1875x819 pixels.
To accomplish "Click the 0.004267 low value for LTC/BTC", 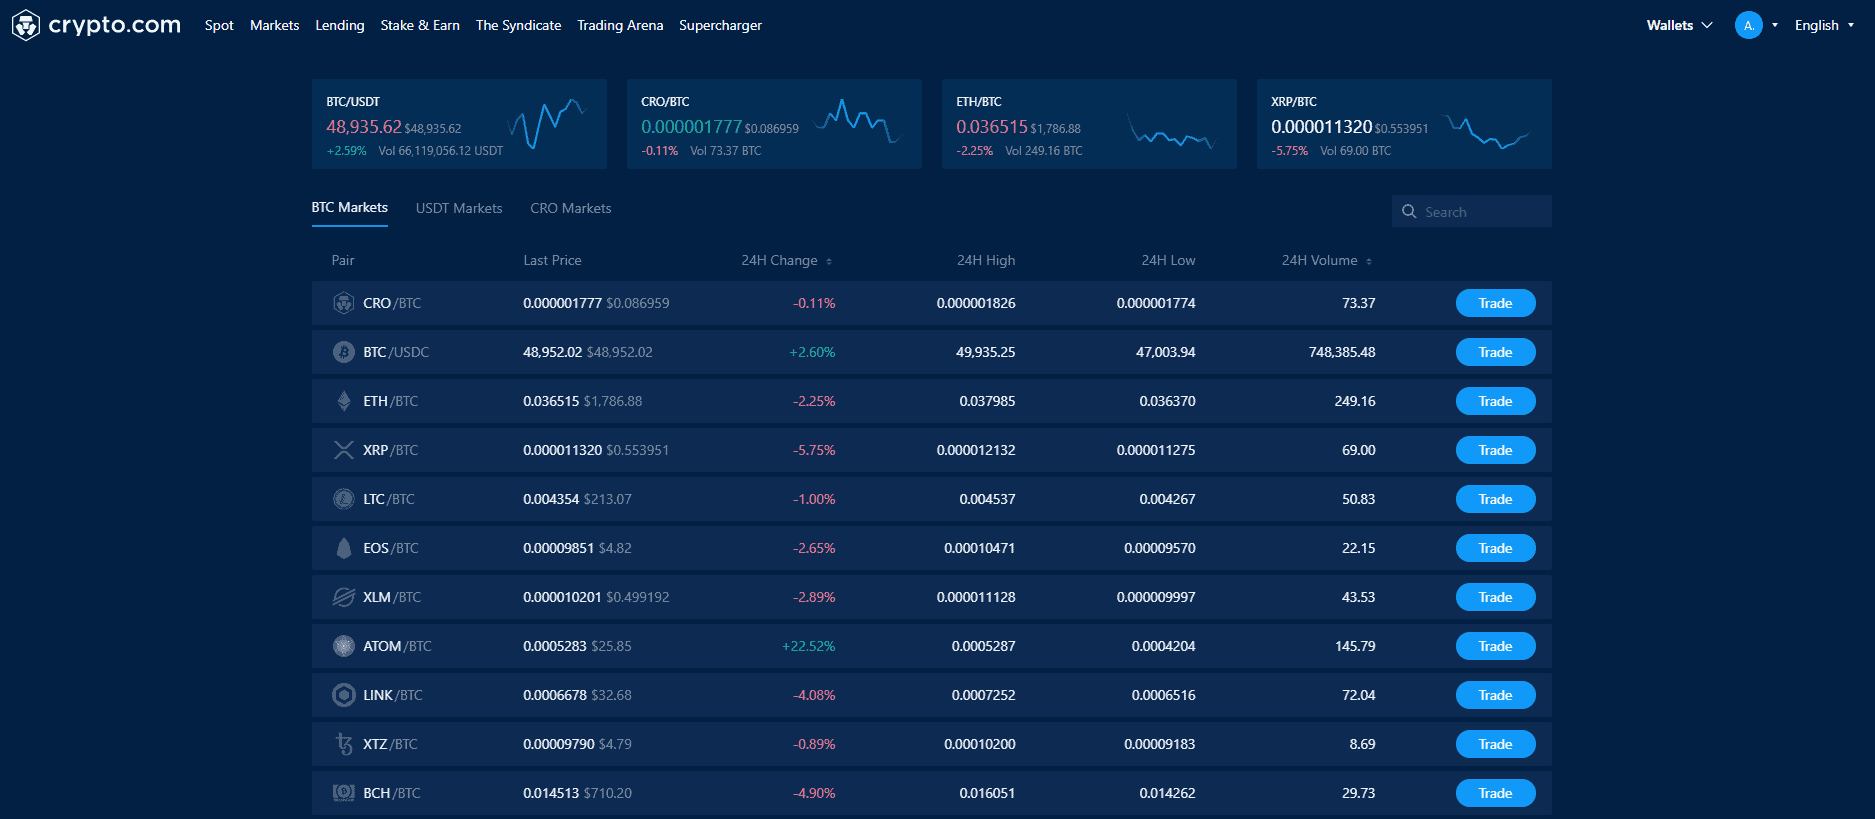I will tap(1167, 499).
